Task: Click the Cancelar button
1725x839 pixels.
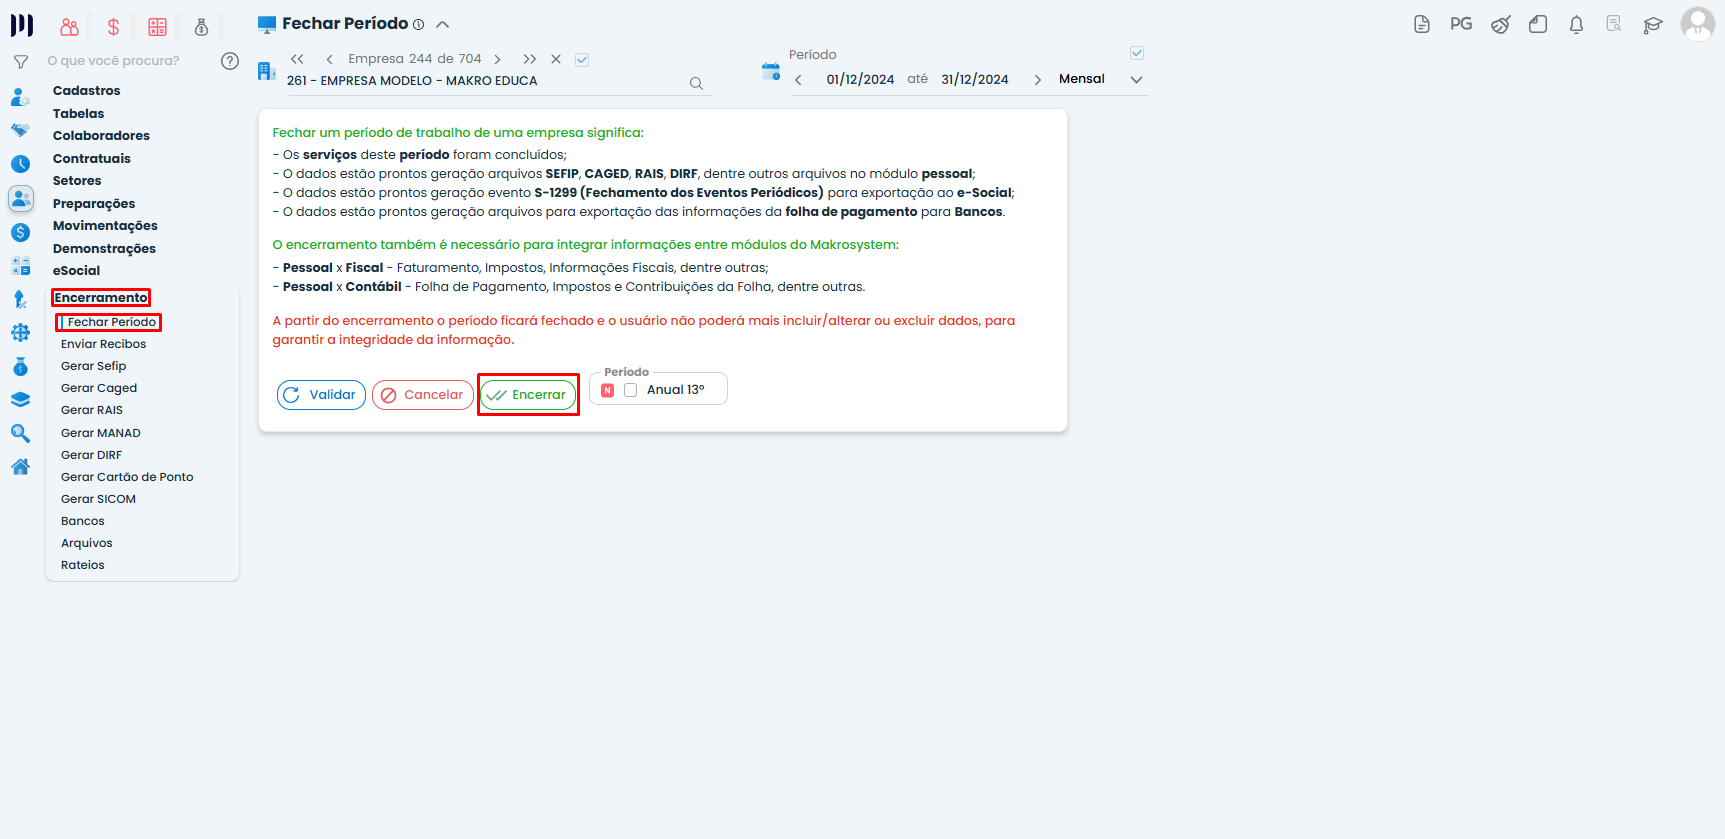Action: click(x=423, y=395)
